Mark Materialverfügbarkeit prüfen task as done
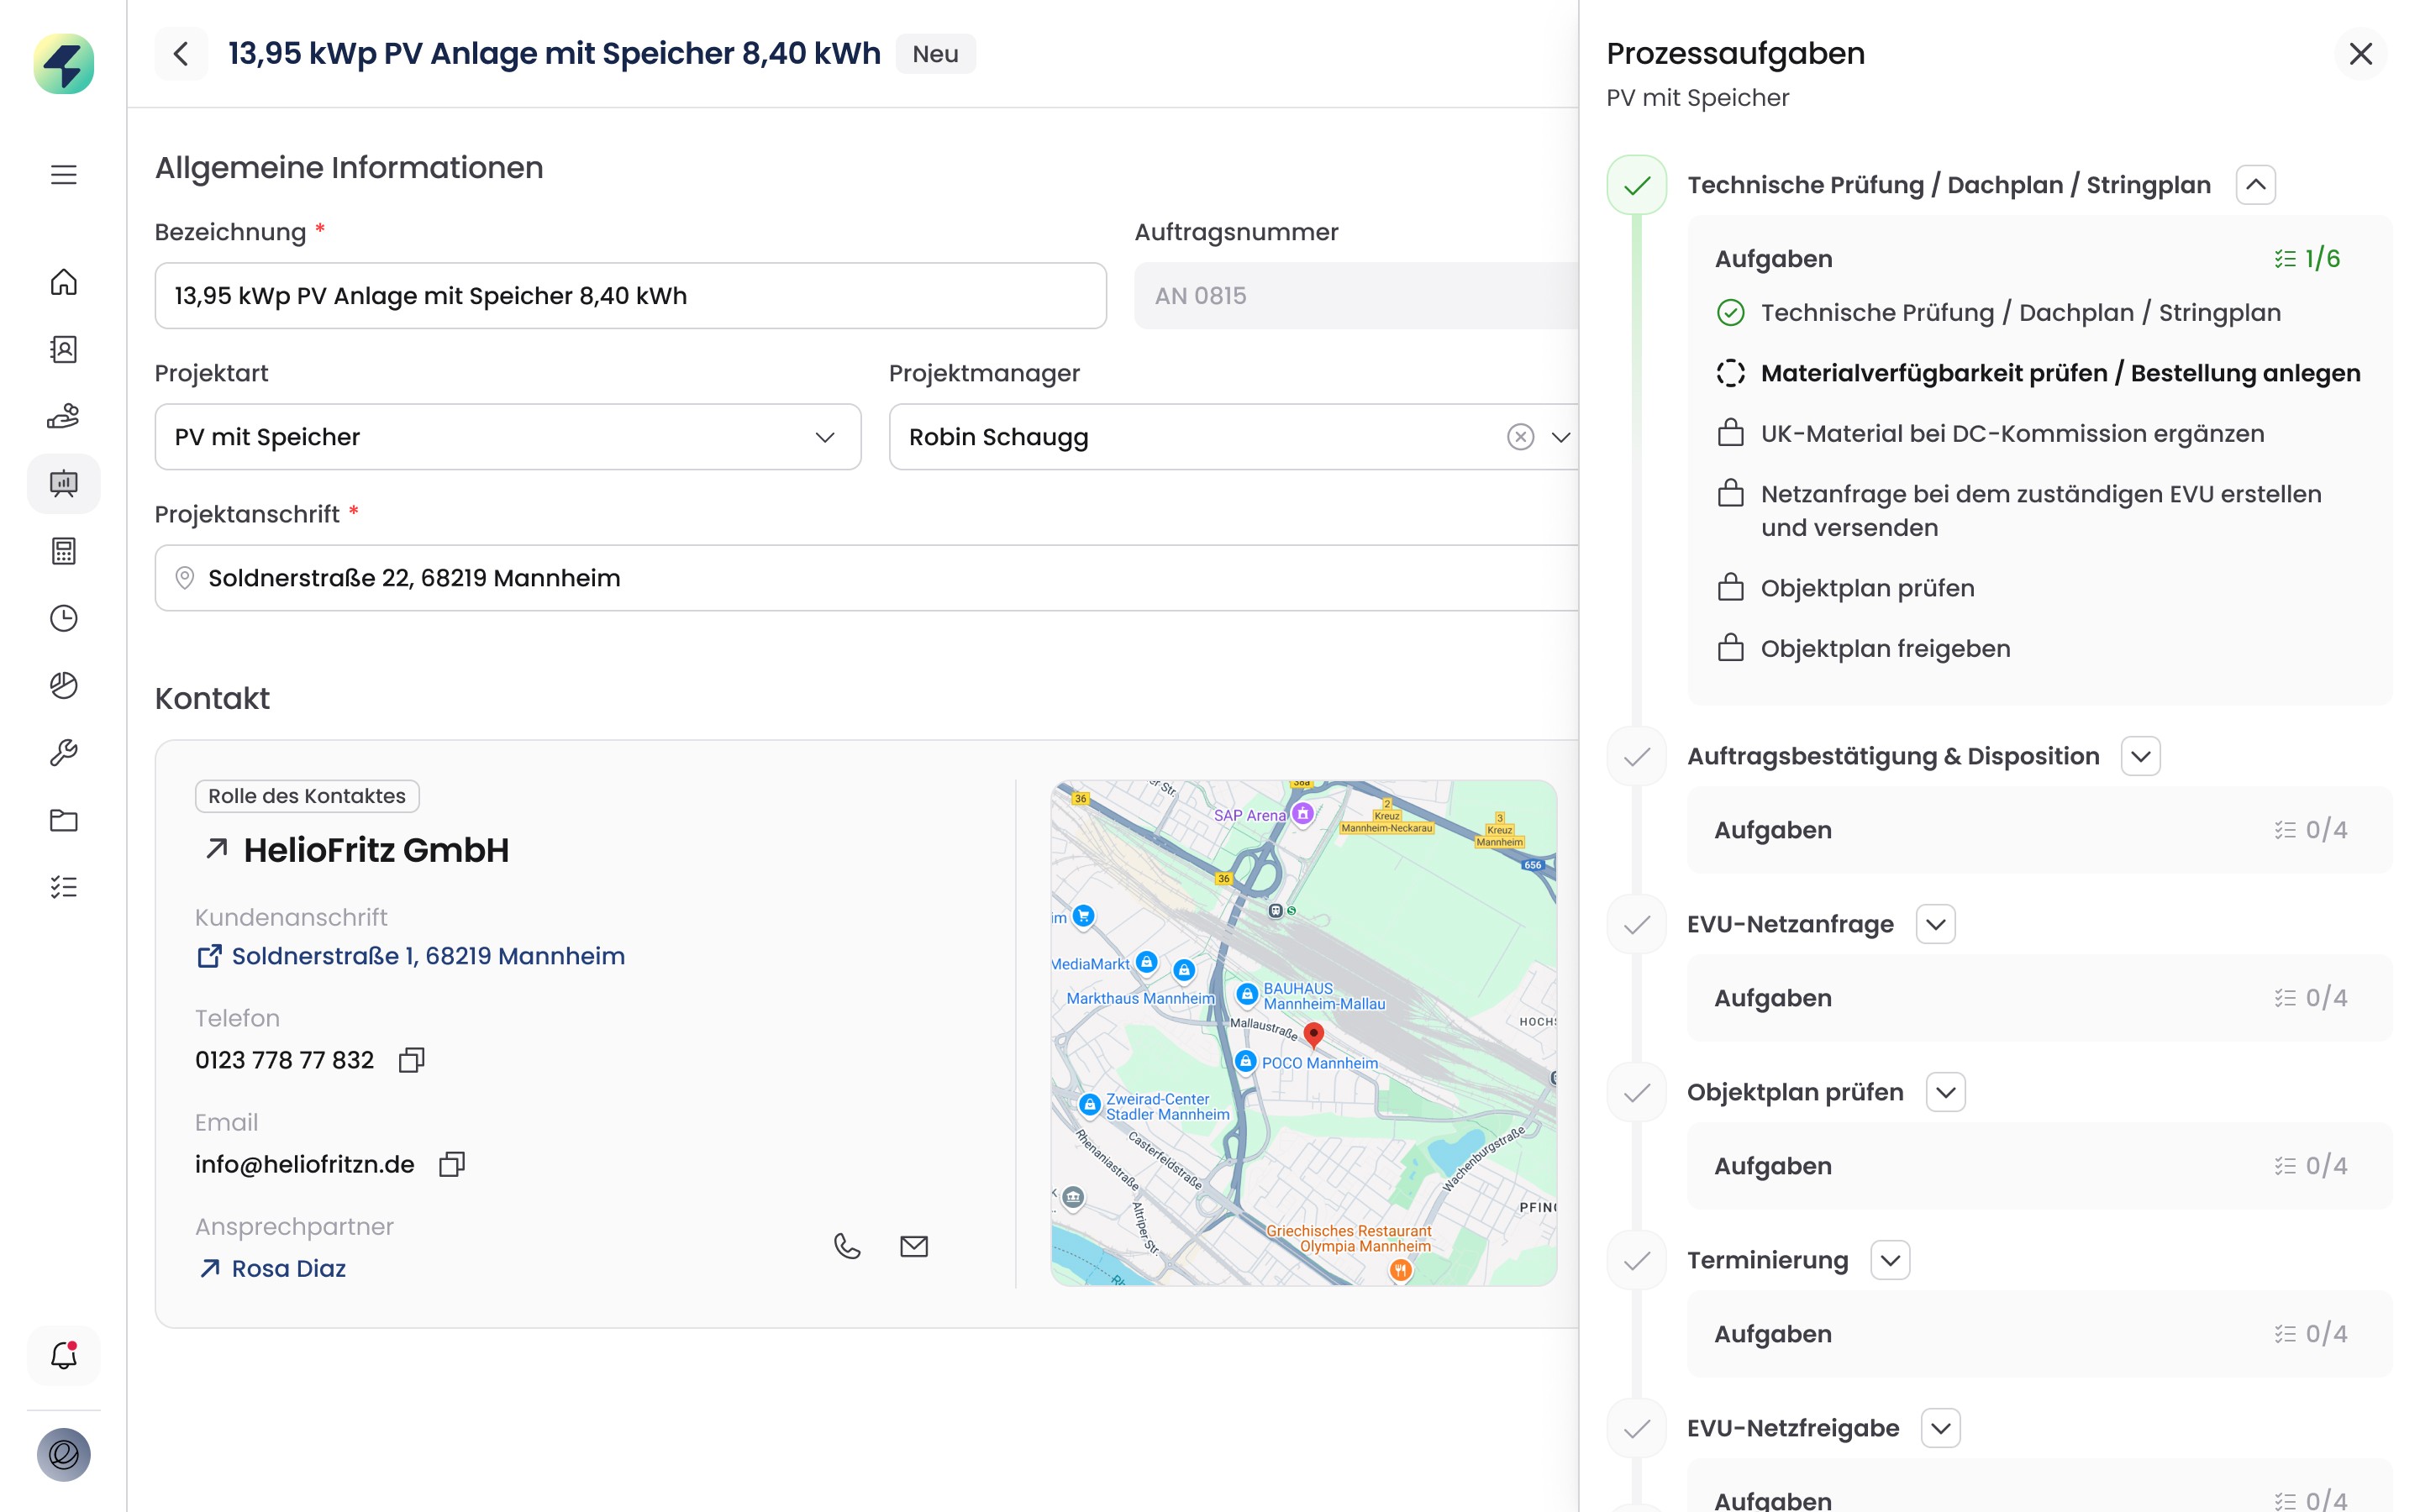This screenshot has width=2420, height=1512. (1730, 373)
